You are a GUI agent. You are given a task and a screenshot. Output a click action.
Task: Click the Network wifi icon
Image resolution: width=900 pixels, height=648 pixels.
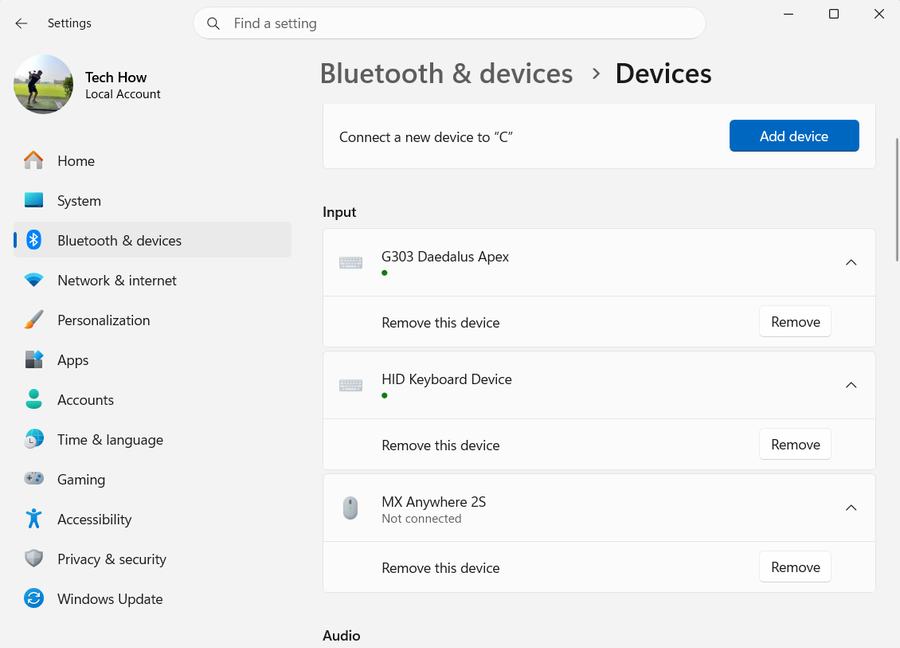pyautogui.click(x=34, y=280)
